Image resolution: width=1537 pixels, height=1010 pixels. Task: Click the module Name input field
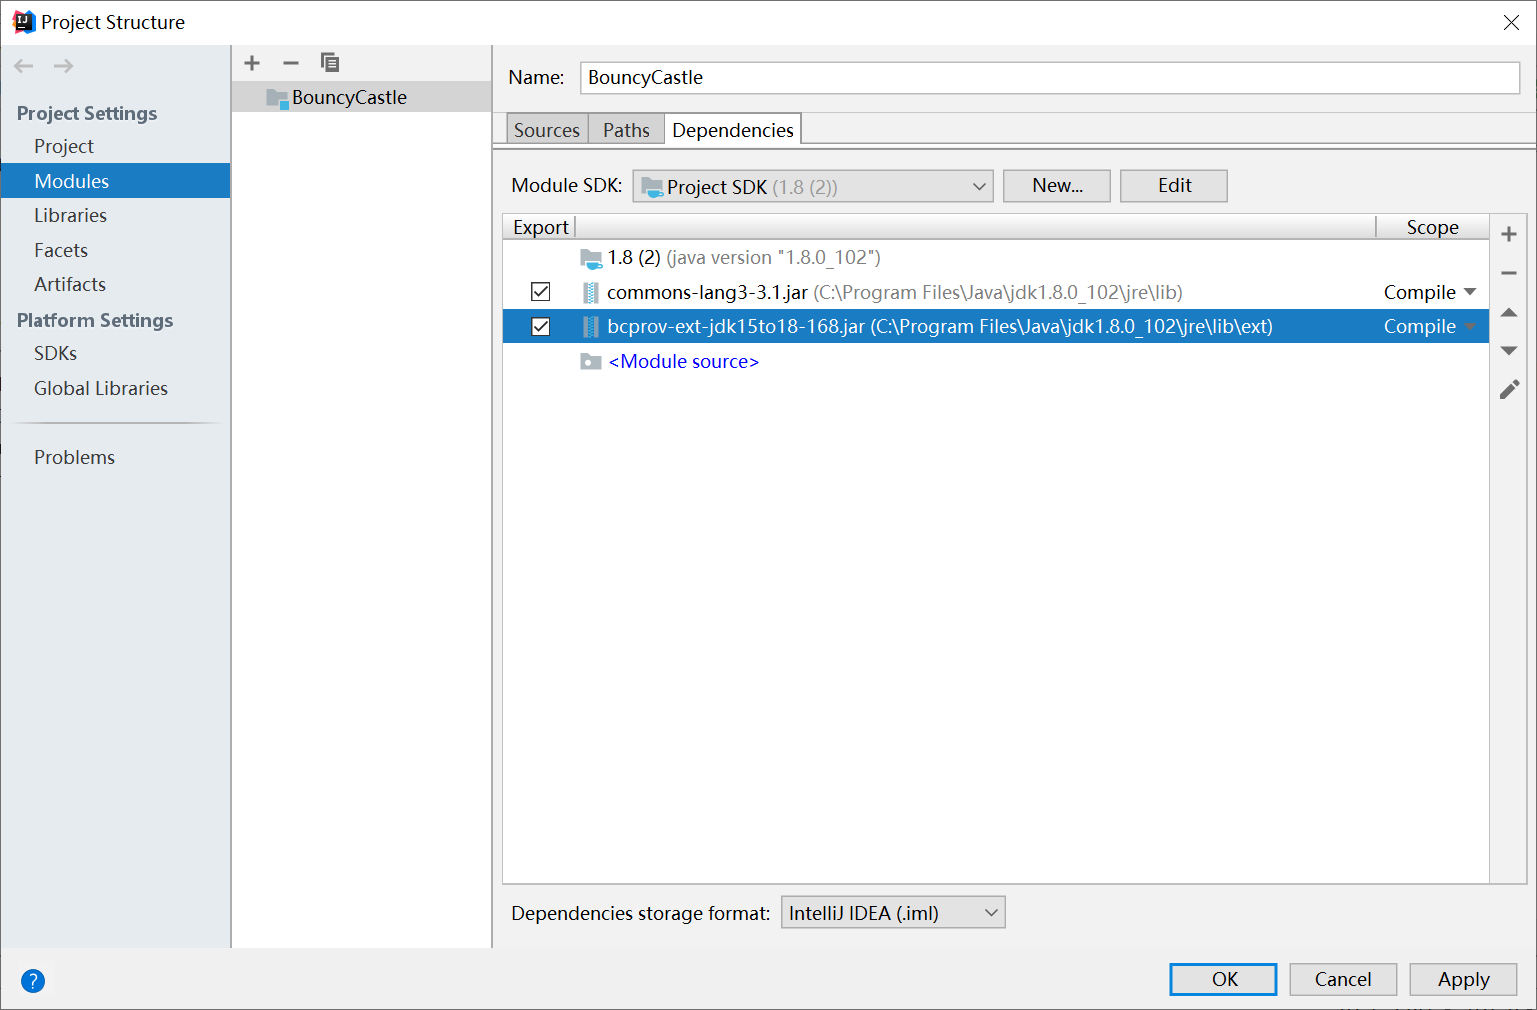pos(1050,78)
